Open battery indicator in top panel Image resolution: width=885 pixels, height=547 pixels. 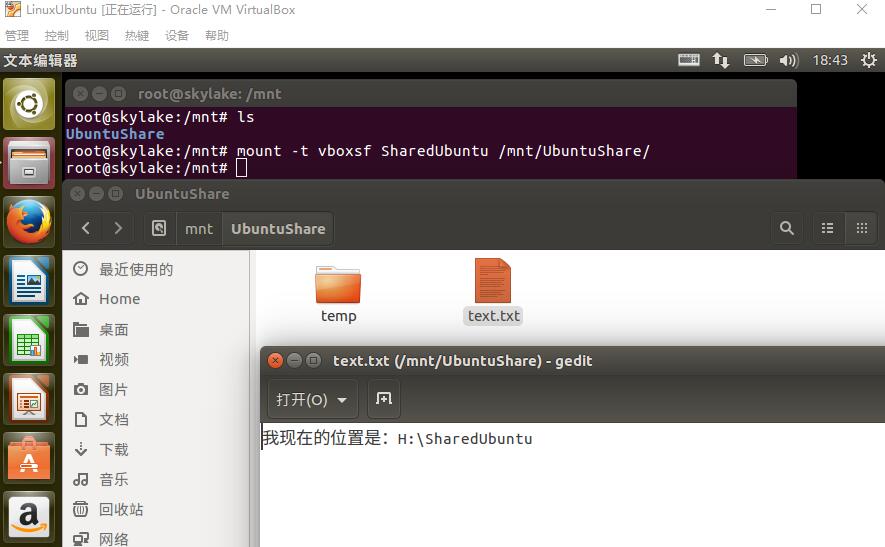click(x=755, y=60)
